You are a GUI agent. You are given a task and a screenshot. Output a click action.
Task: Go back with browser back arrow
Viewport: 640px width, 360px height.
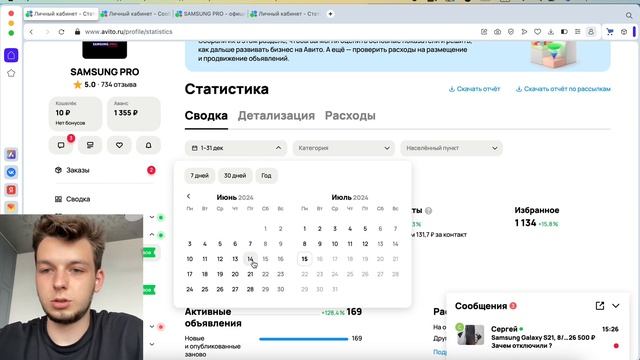point(31,32)
